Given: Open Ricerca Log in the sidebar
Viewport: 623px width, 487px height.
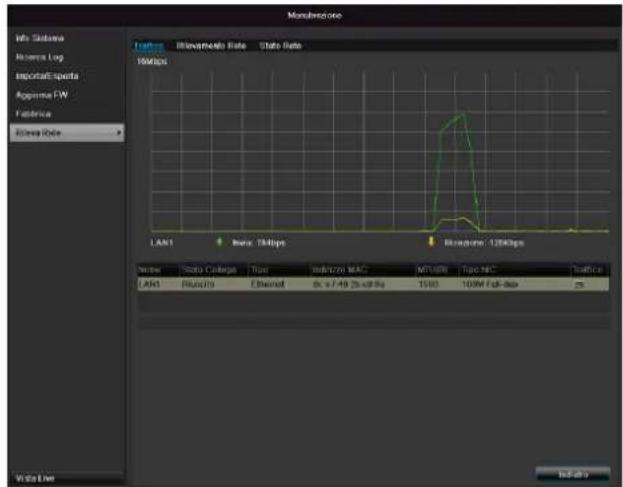Looking at the screenshot, I should click(x=39, y=57).
